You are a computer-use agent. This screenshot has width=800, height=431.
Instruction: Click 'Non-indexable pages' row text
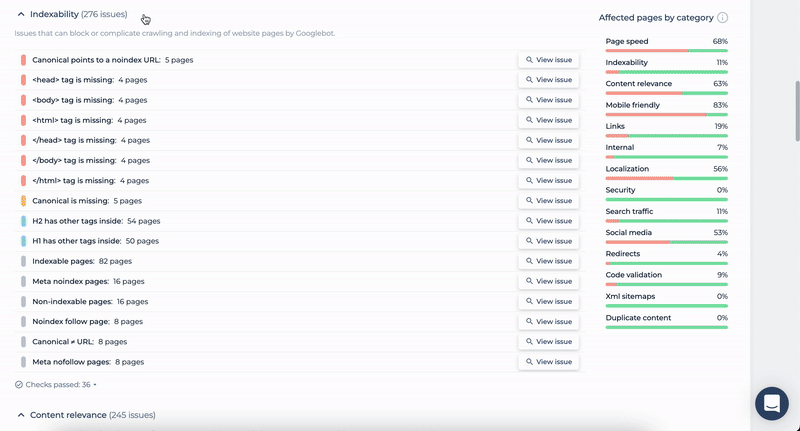point(72,302)
